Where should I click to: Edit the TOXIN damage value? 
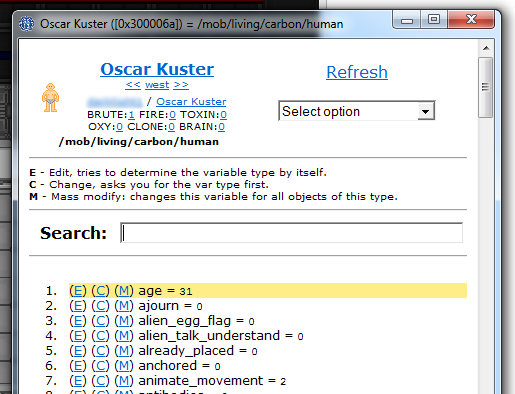[x=223, y=115]
